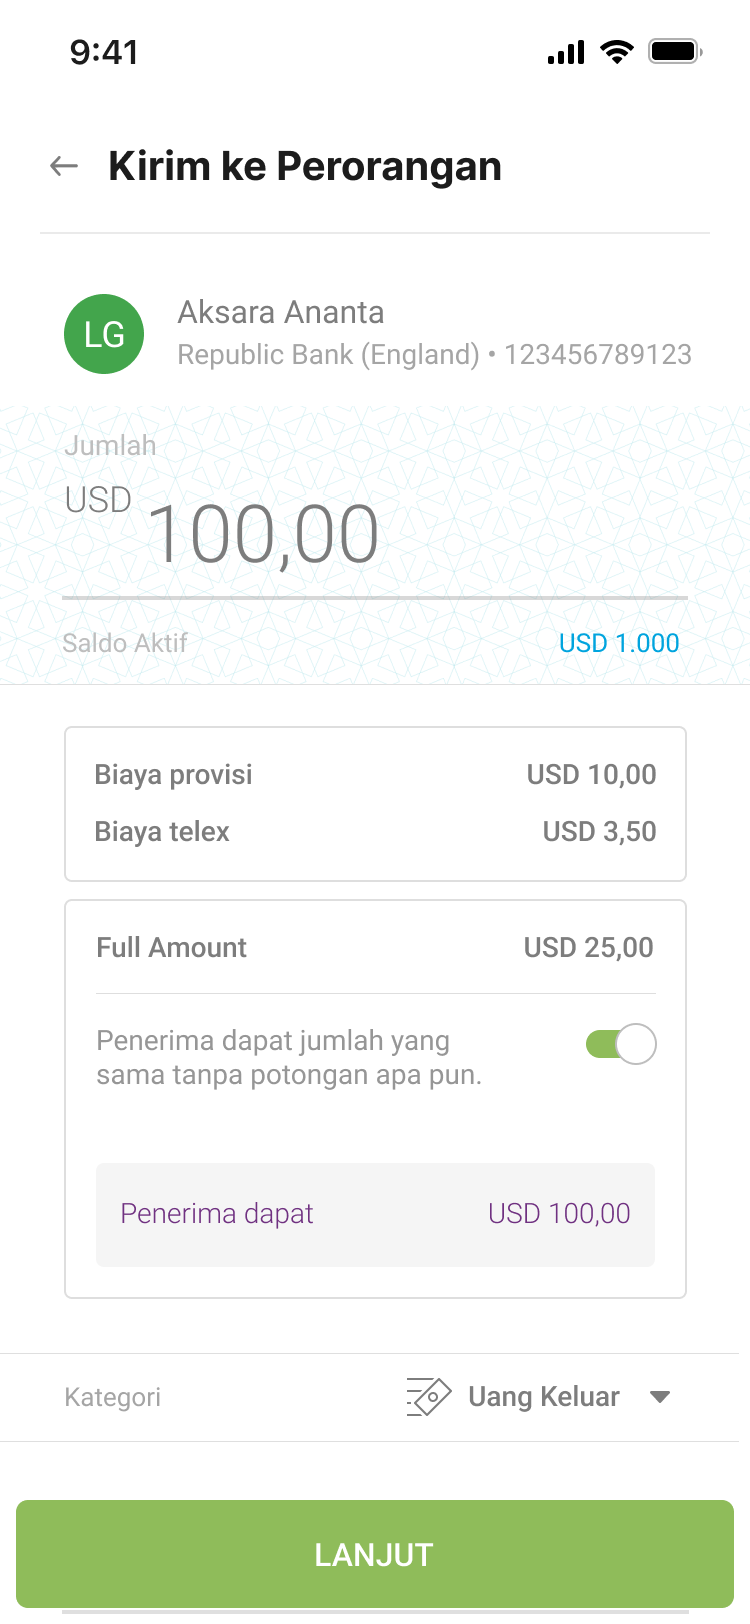Tap the battery status icon
The image size is (750, 1624).
pyautogui.click(x=675, y=51)
